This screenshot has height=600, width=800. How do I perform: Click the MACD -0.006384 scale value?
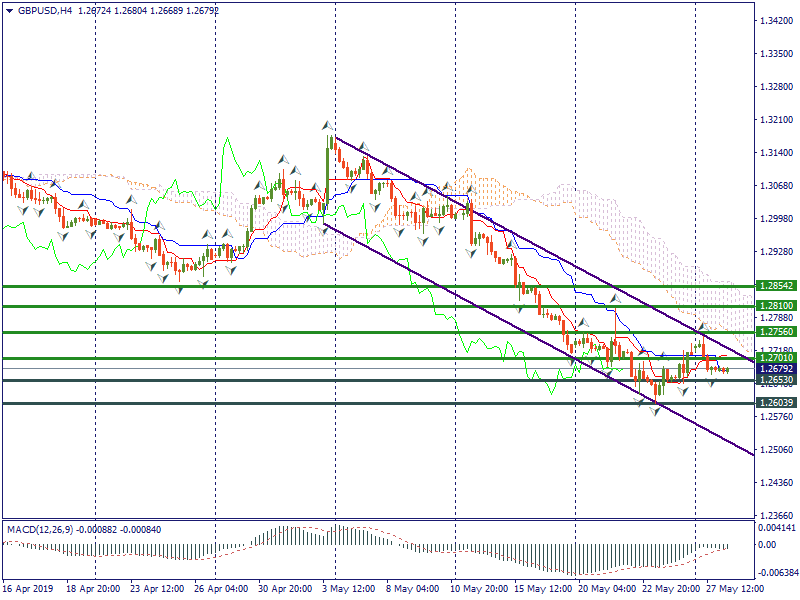coord(776,574)
